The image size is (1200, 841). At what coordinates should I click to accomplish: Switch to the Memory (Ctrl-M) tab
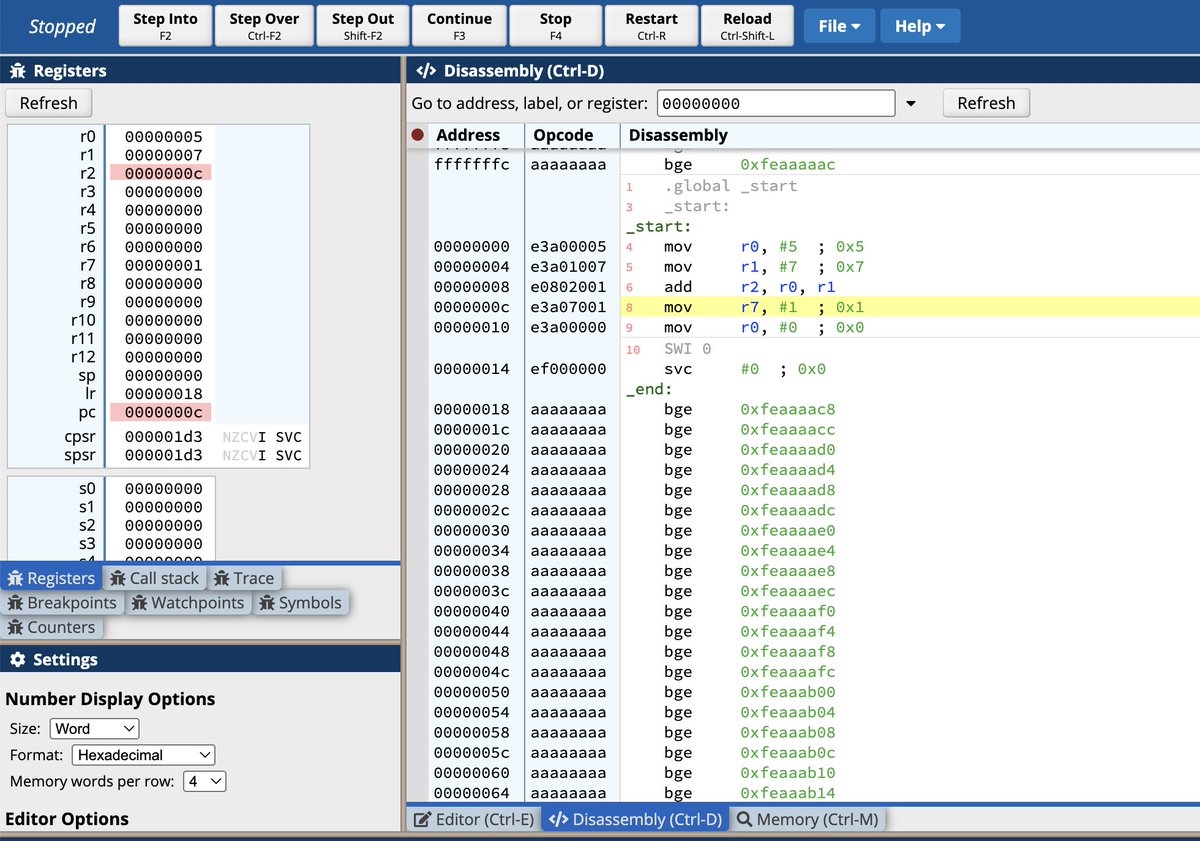pos(807,819)
